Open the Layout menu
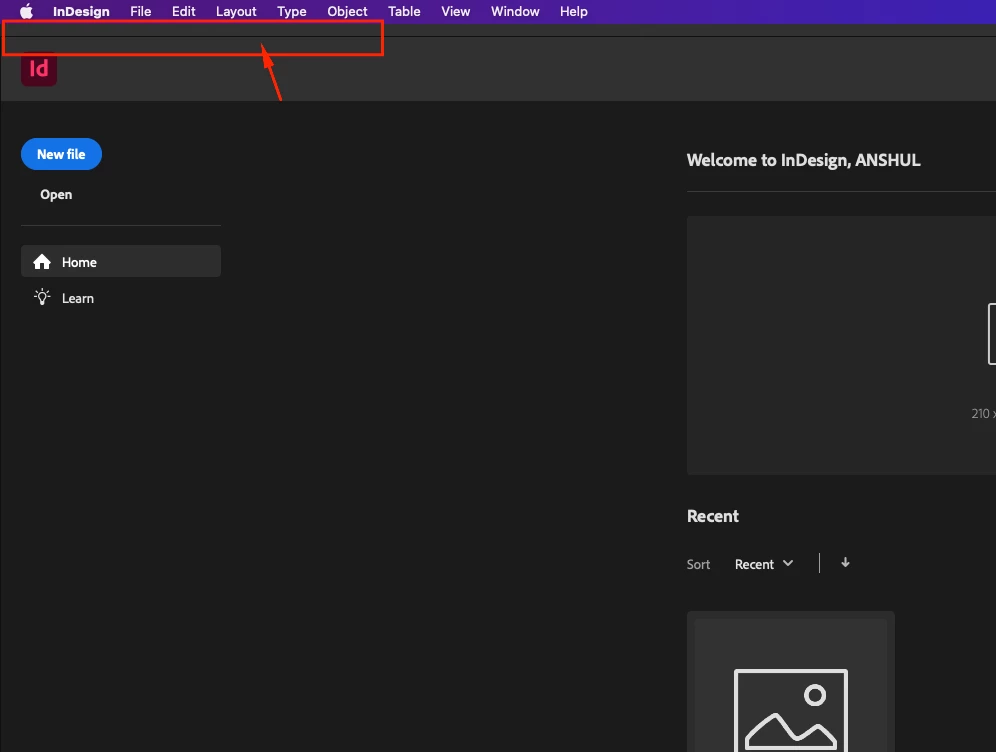 (236, 11)
